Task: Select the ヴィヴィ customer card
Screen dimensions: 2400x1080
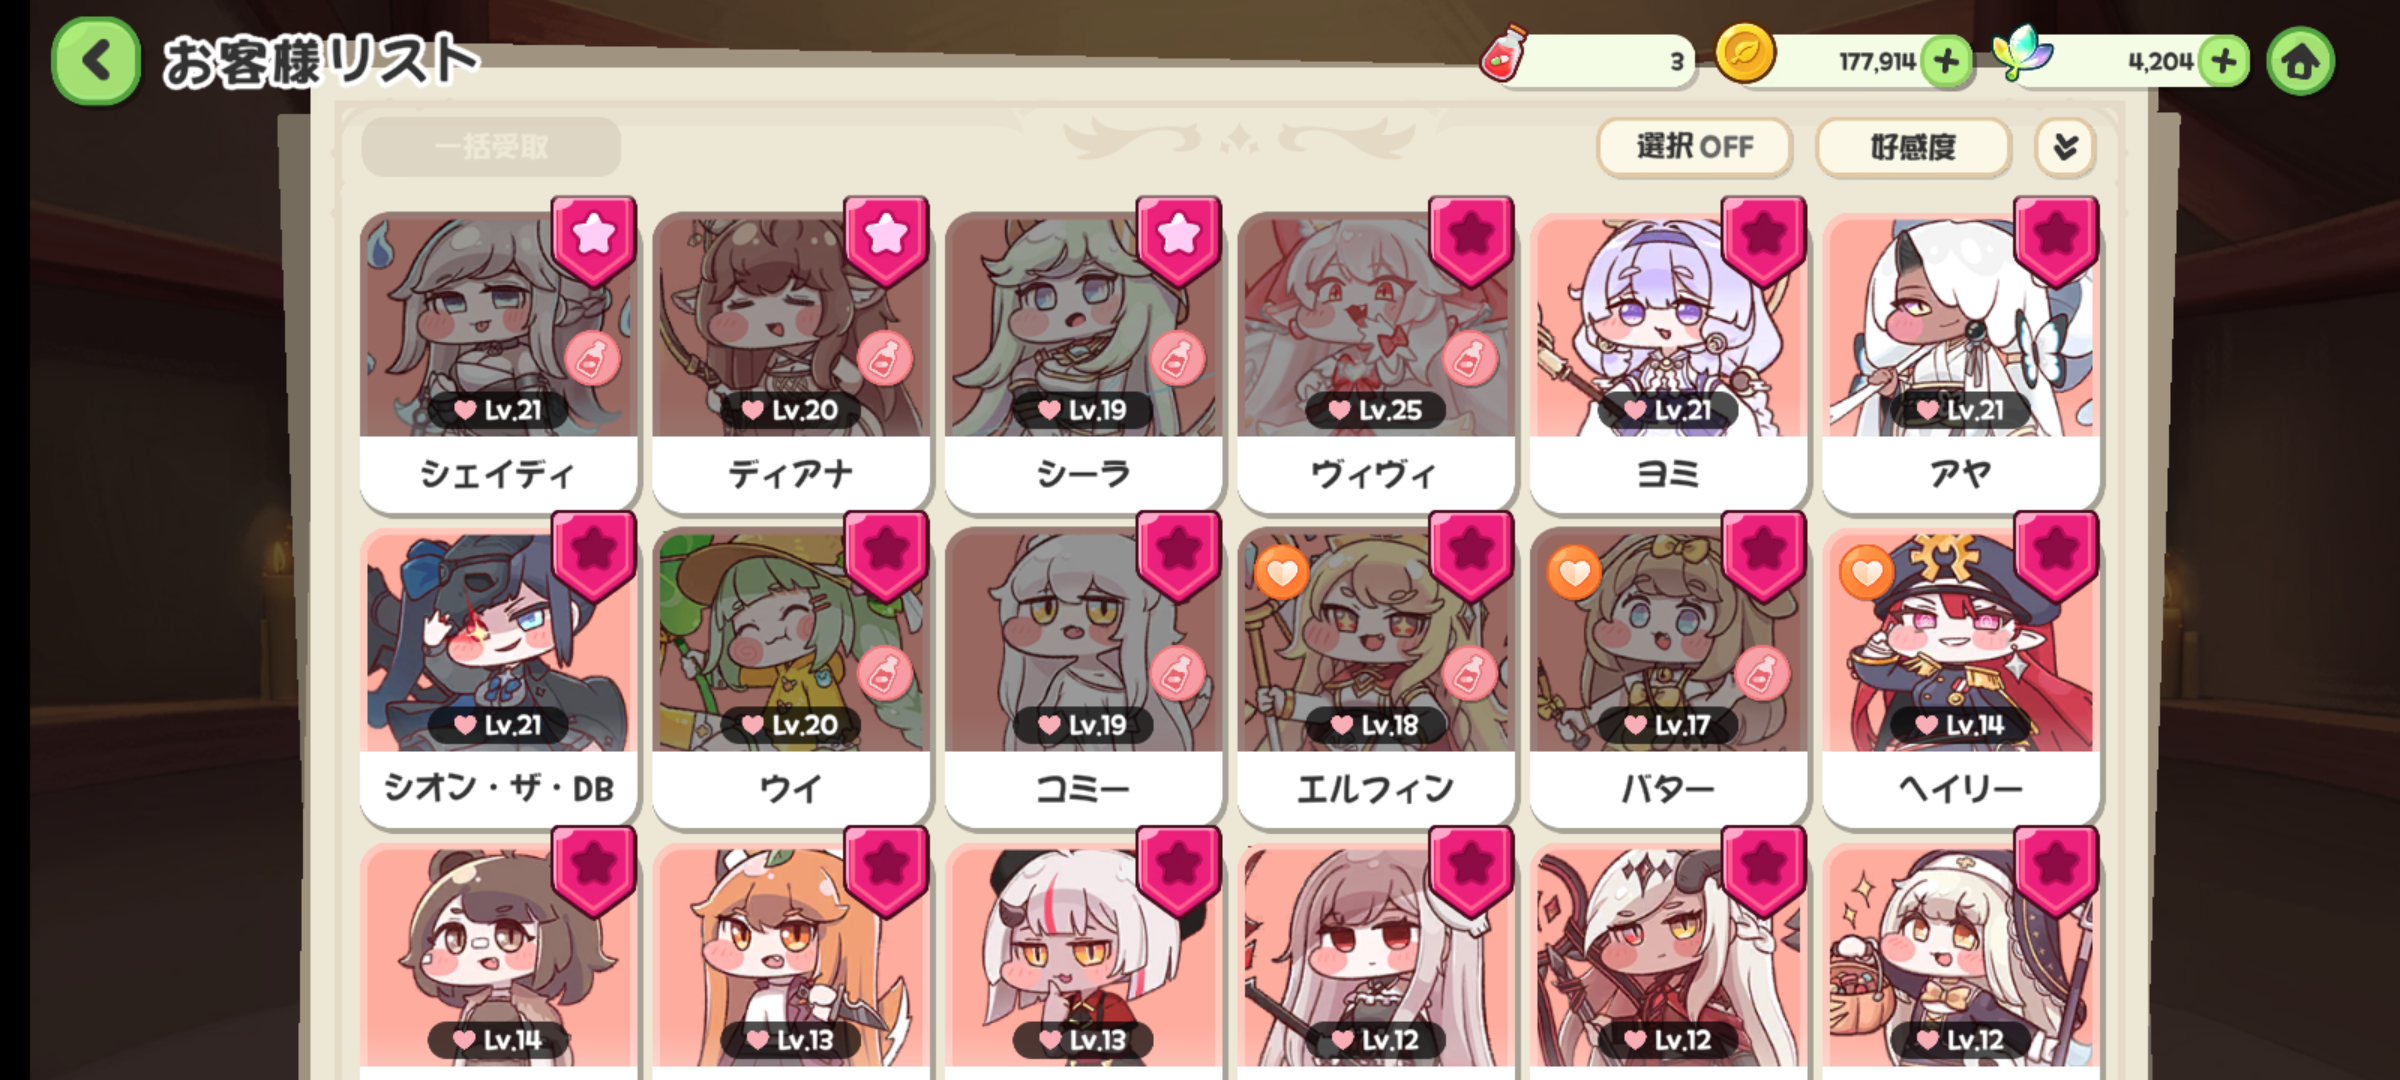Action: [x=1376, y=360]
